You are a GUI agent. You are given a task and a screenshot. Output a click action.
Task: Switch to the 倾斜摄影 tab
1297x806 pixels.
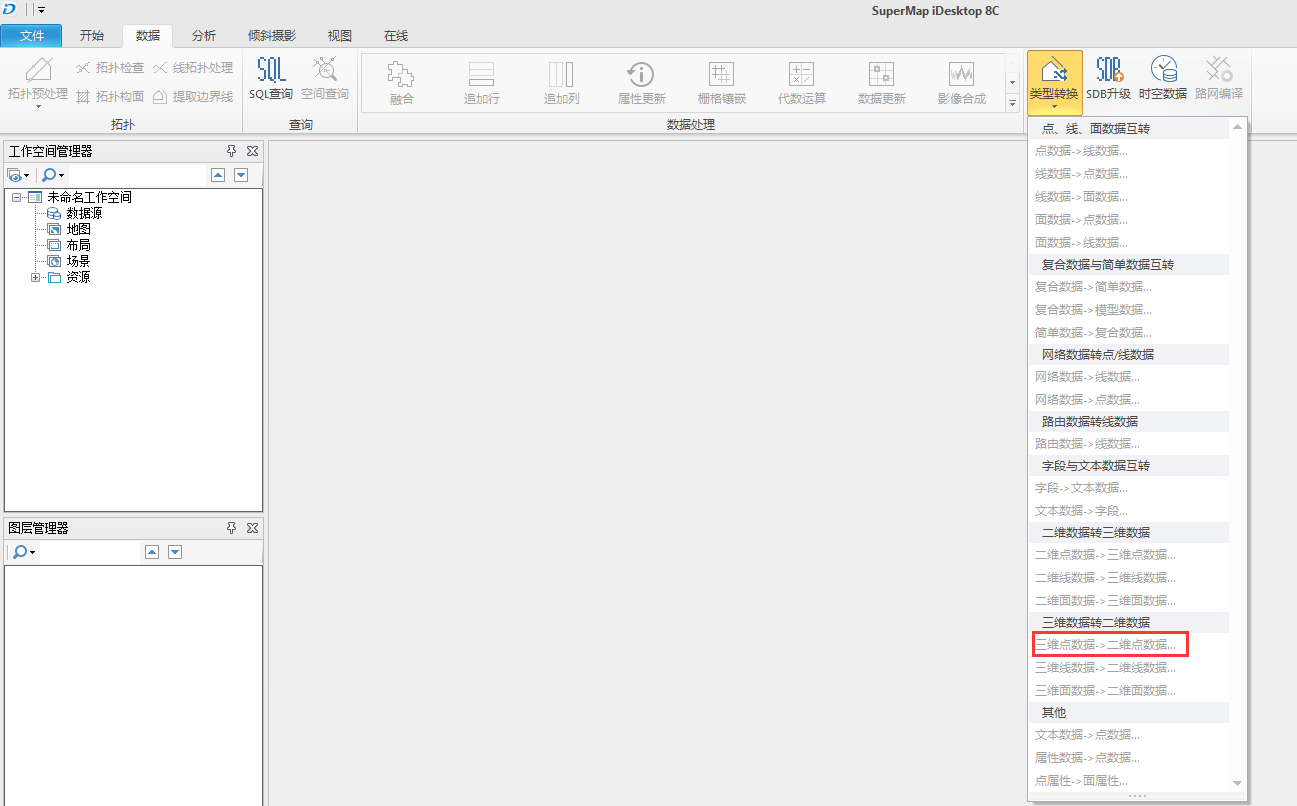click(x=272, y=35)
